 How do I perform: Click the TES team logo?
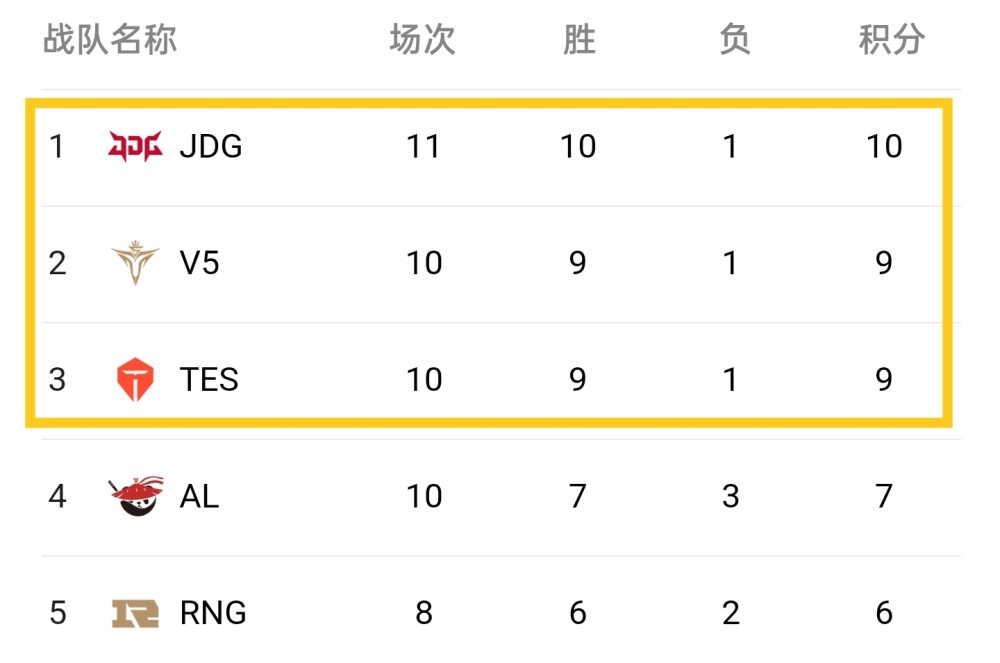(135, 380)
